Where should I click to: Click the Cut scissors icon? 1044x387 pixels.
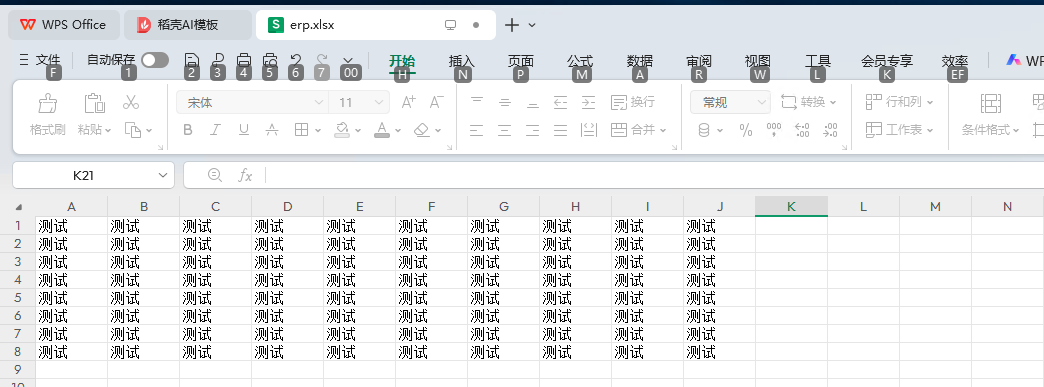click(130, 102)
